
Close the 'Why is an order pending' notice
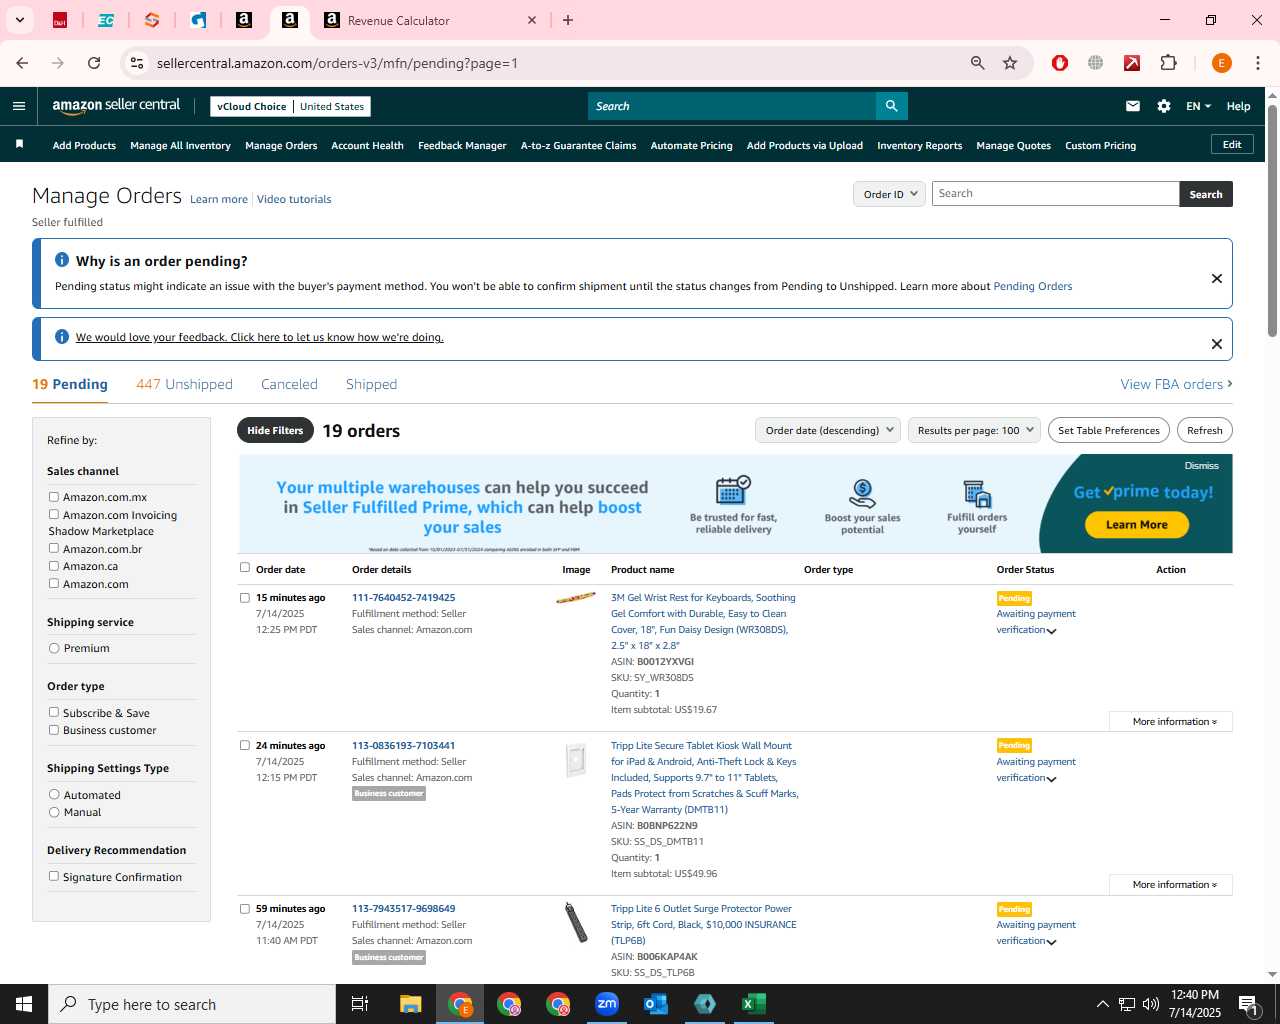click(x=1217, y=278)
